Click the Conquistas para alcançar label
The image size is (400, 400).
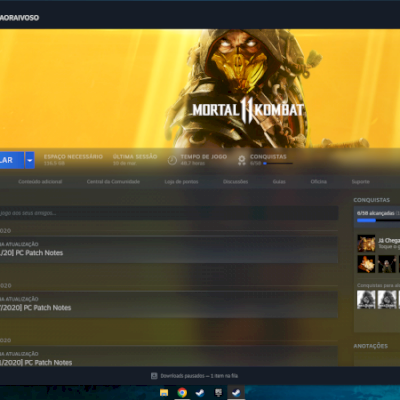pos(378,285)
